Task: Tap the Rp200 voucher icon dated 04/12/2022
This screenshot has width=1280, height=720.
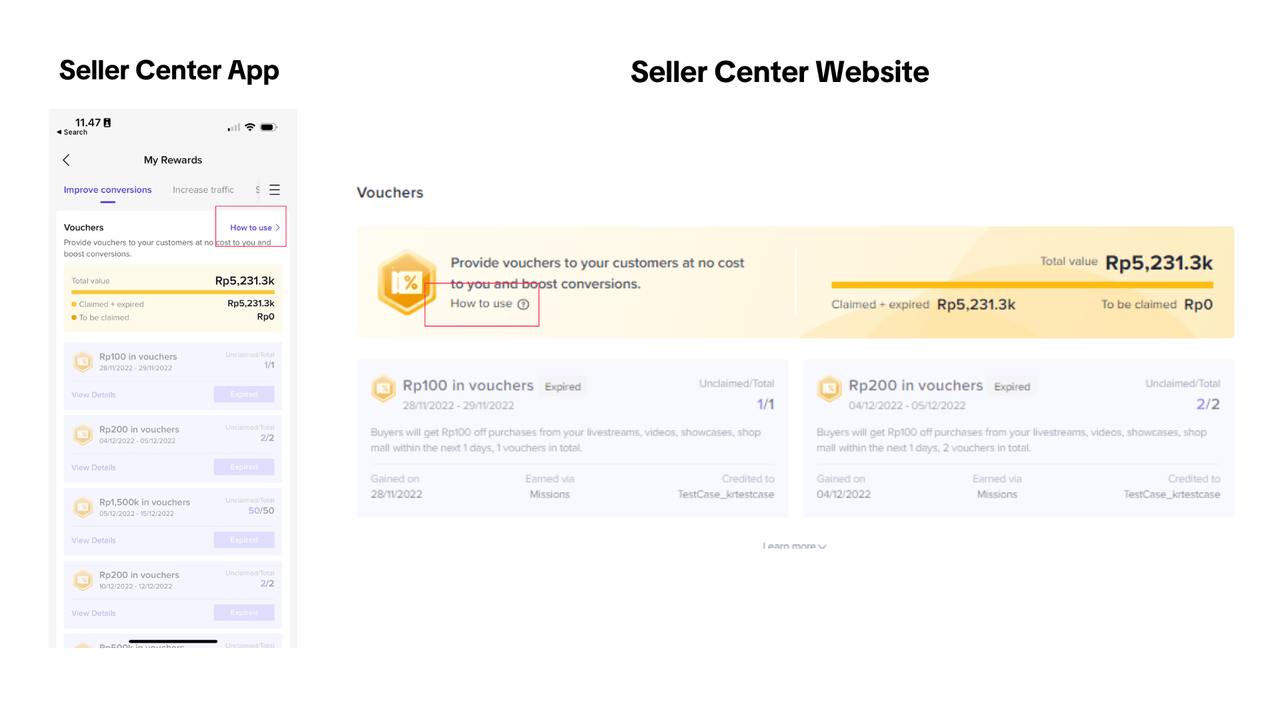Action: (83, 434)
